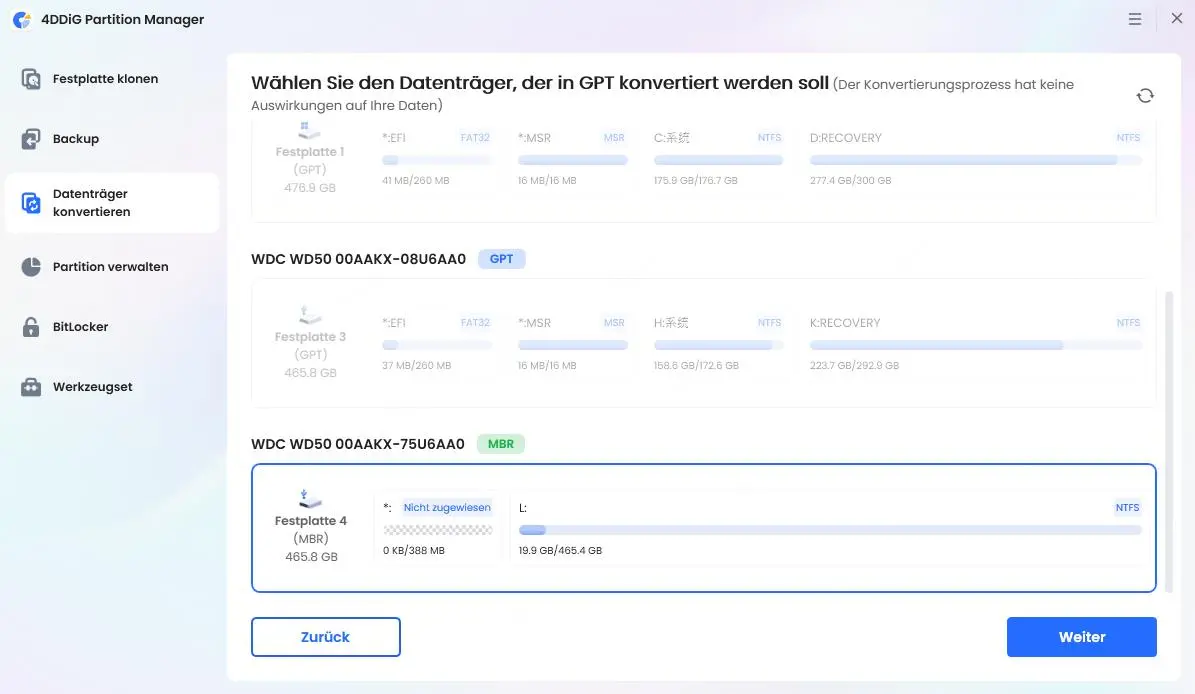Click the 'Festplatte 4' disk name text
Image resolution: width=1195 pixels, height=694 pixels.
pos(310,521)
